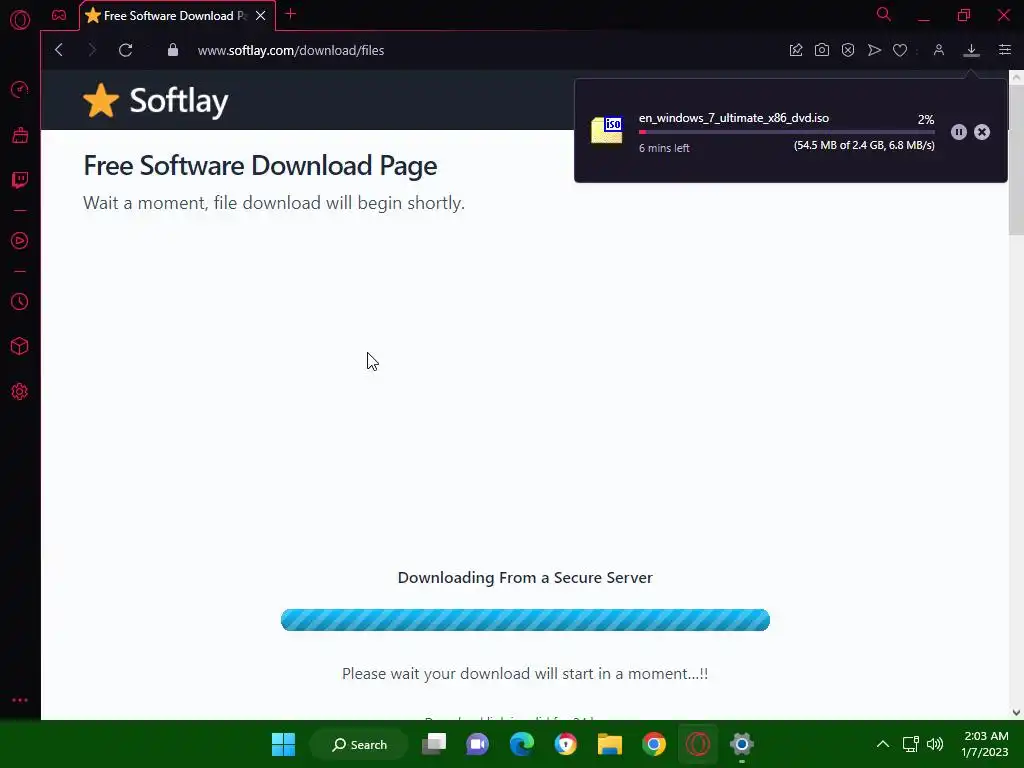Open Task View on taskbar
The width and height of the screenshot is (1024, 768).
[x=434, y=744]
